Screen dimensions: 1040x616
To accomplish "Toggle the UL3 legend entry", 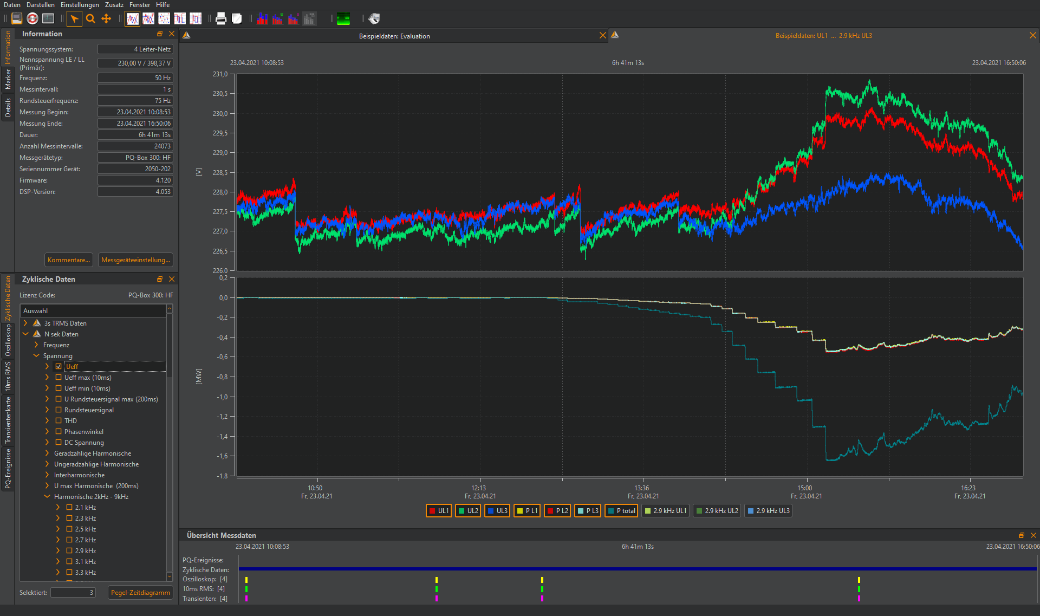I will 497,511.
